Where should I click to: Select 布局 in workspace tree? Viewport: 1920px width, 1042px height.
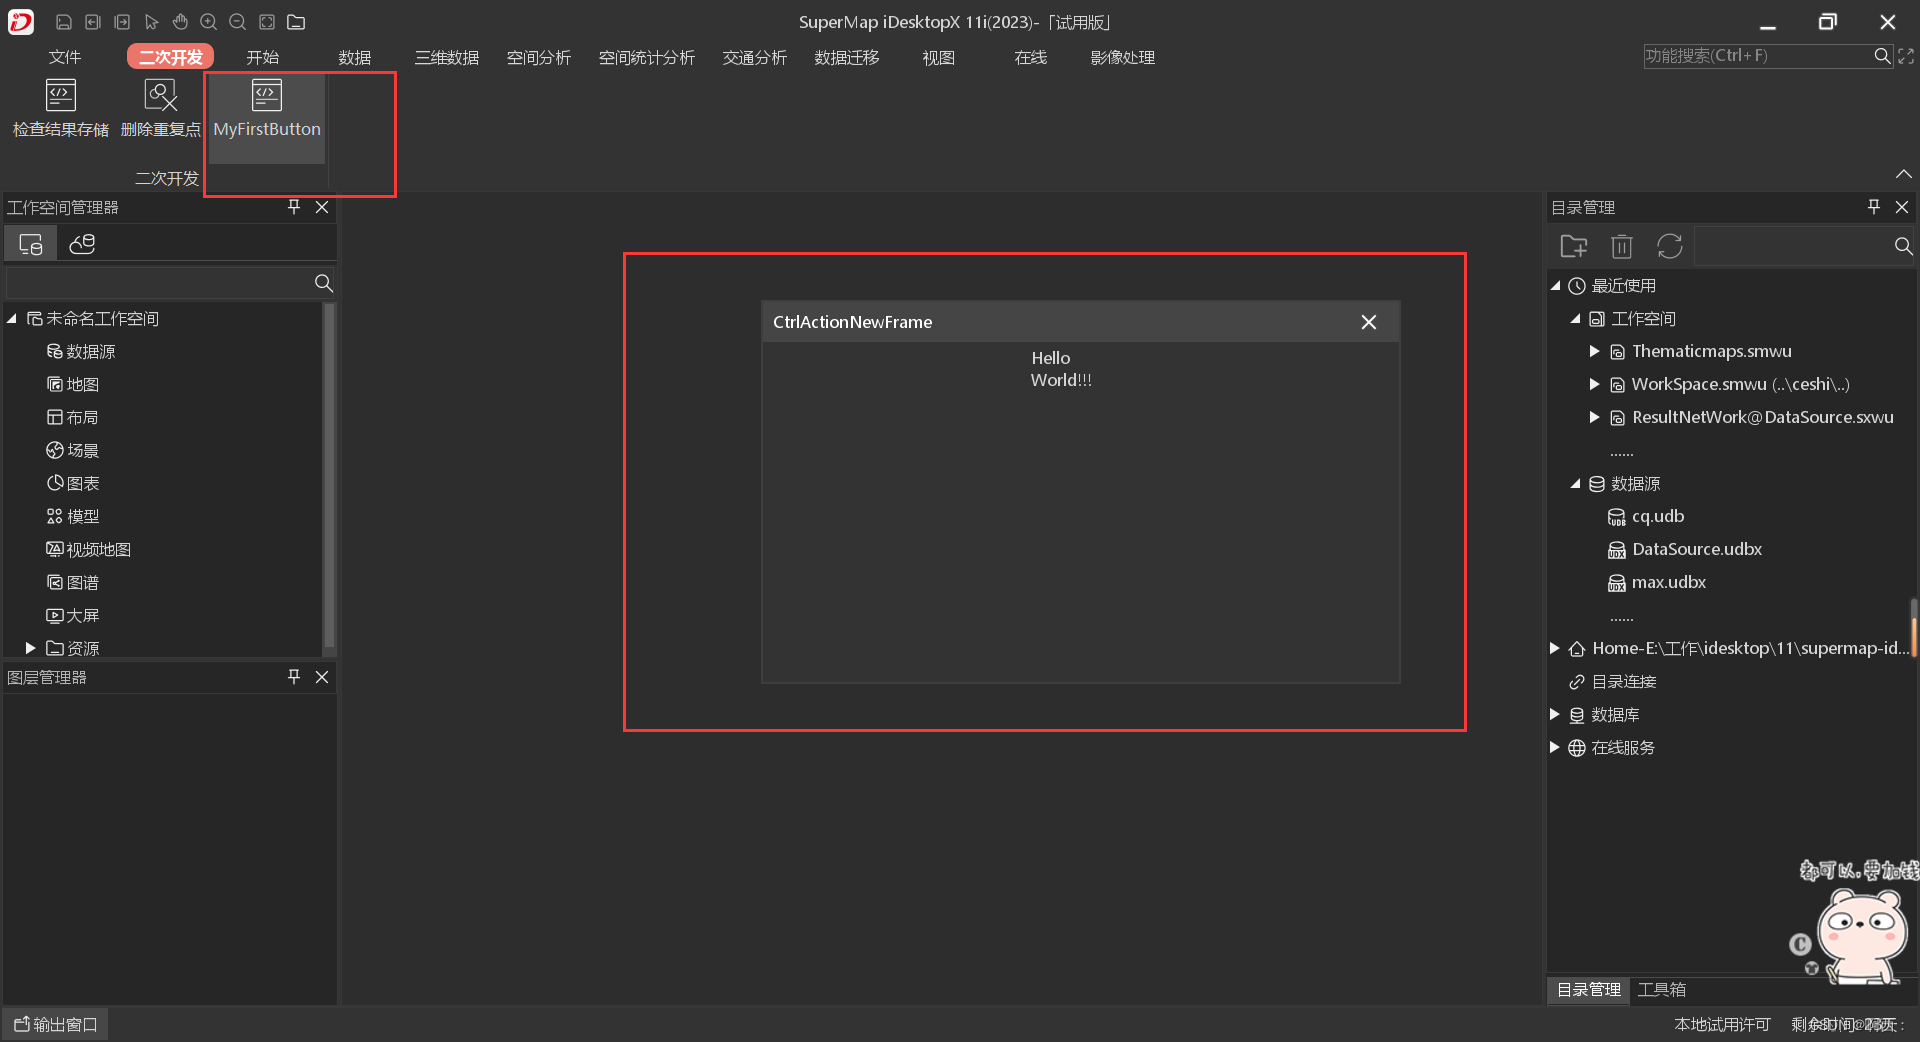click(x=73, y=417)
